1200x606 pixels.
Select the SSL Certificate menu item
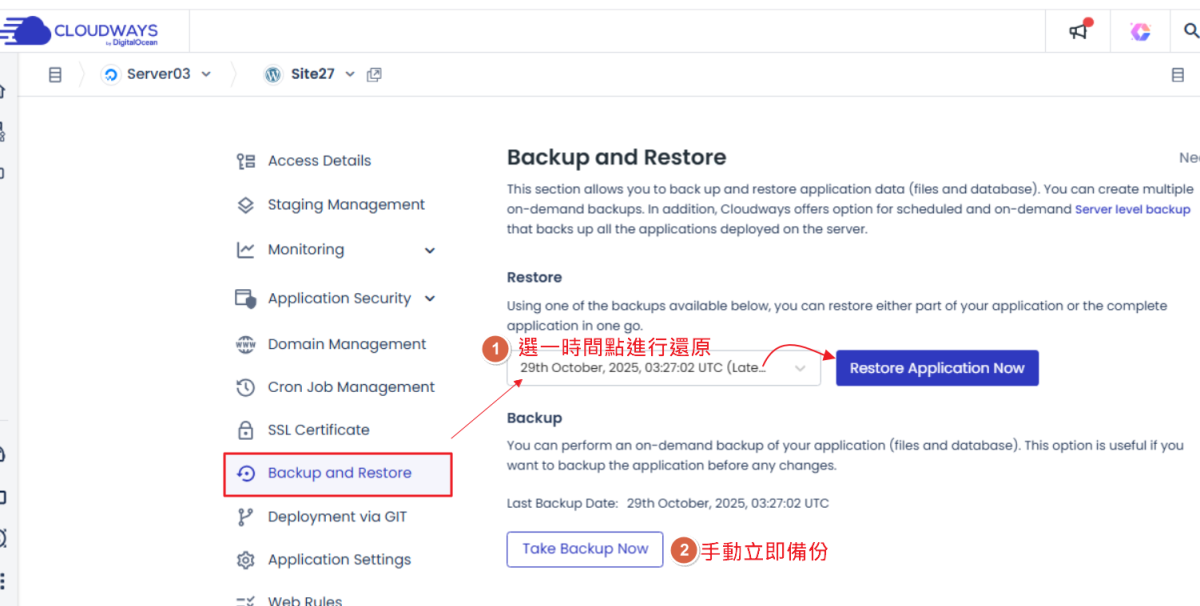pyautogui.click(x=318, y=430)
